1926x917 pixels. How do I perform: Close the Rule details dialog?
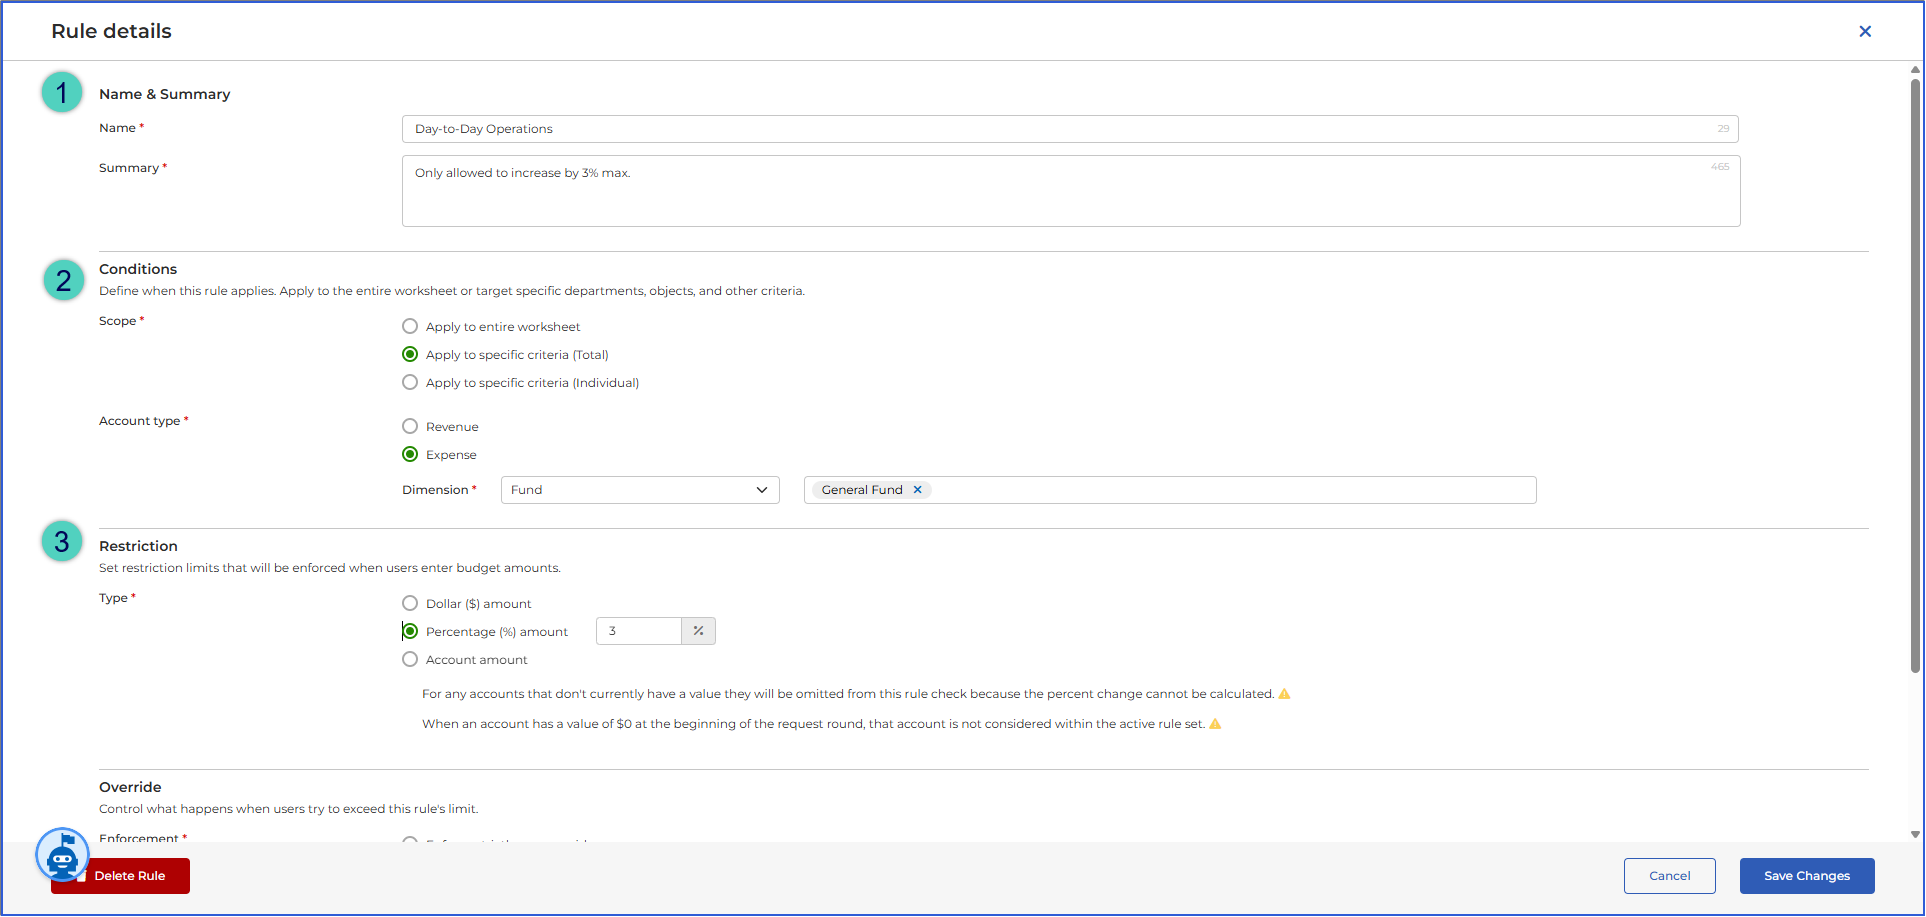[1865, 31]
